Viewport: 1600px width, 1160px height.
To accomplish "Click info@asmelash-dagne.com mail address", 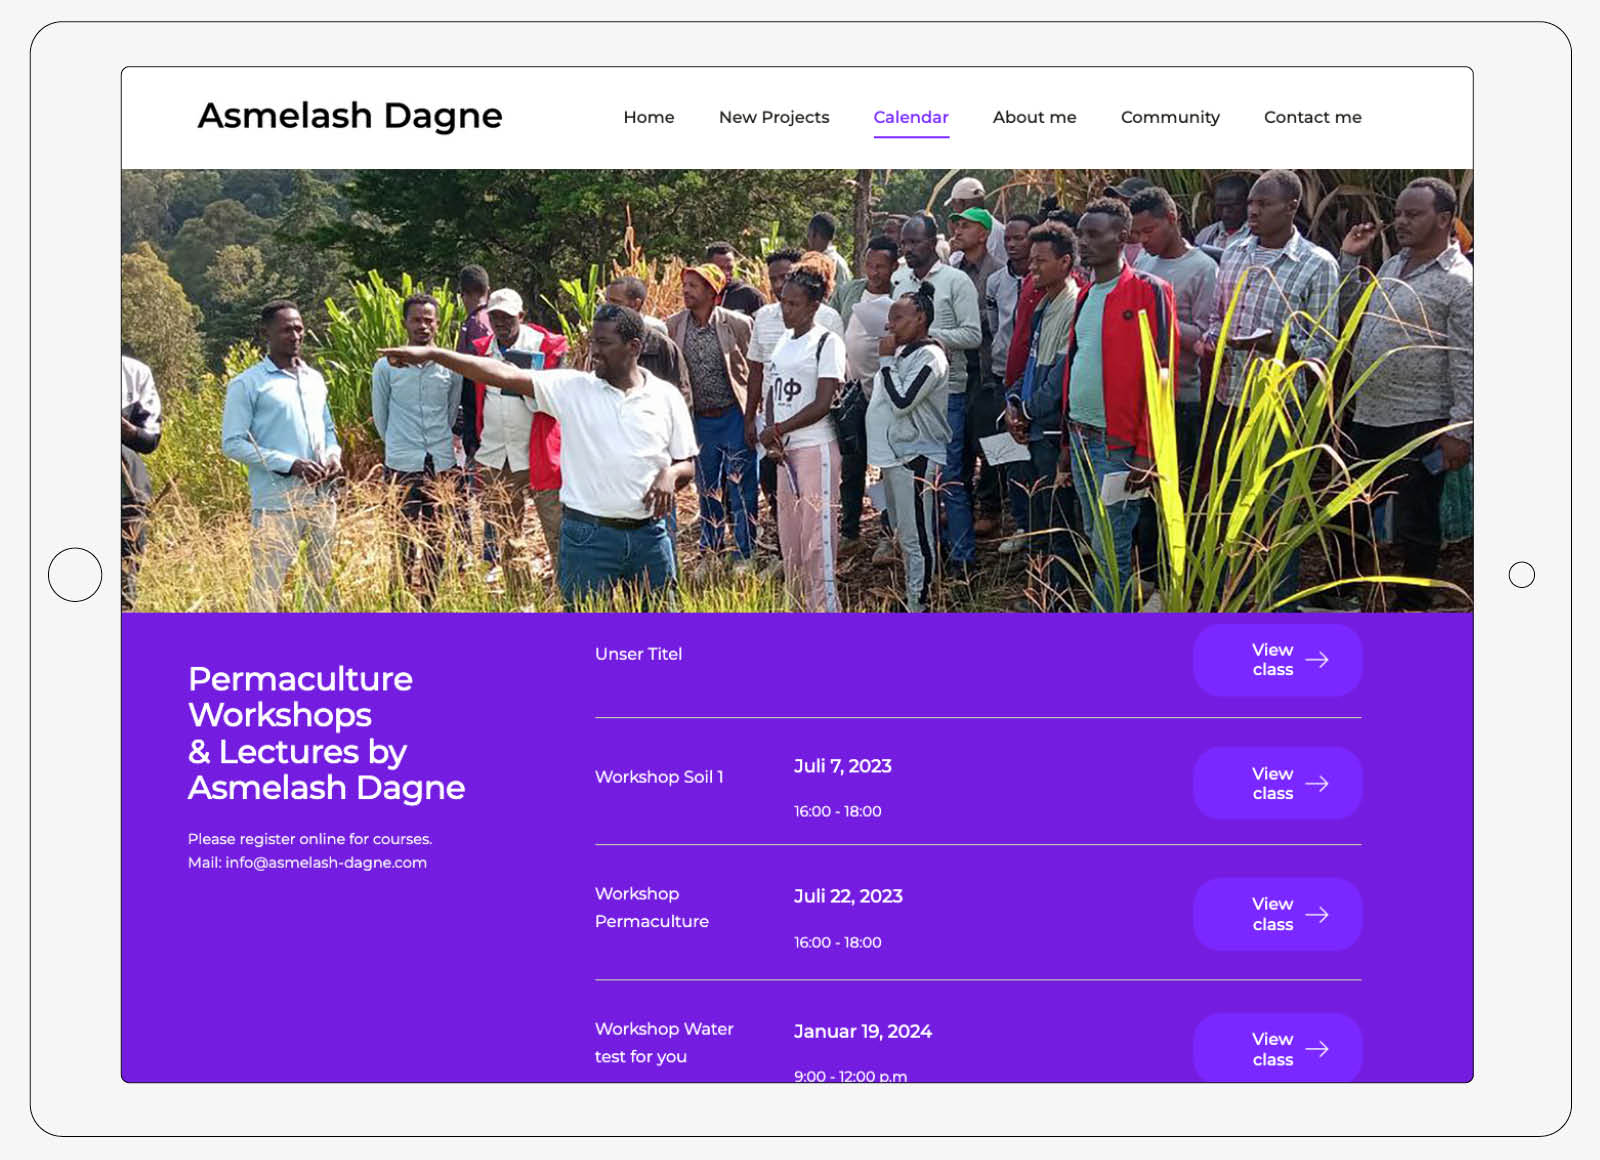I will click(326, 863).
